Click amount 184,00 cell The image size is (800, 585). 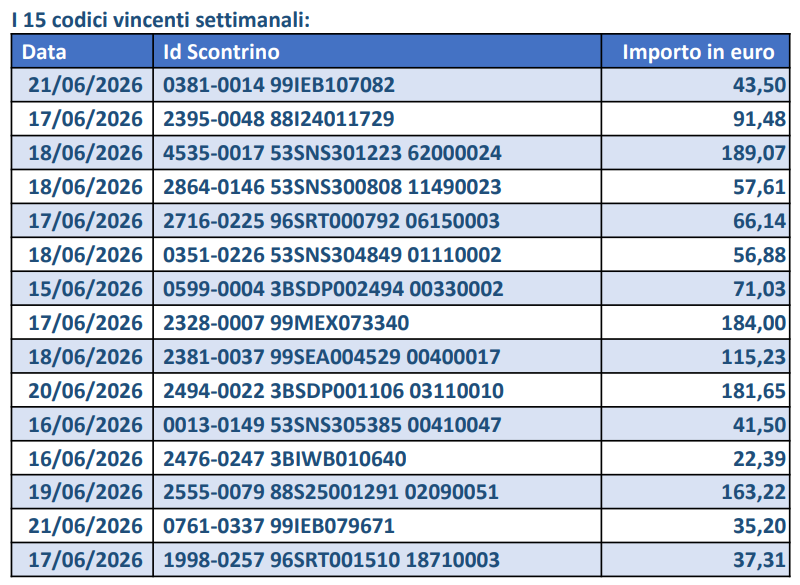pos(695,323)
